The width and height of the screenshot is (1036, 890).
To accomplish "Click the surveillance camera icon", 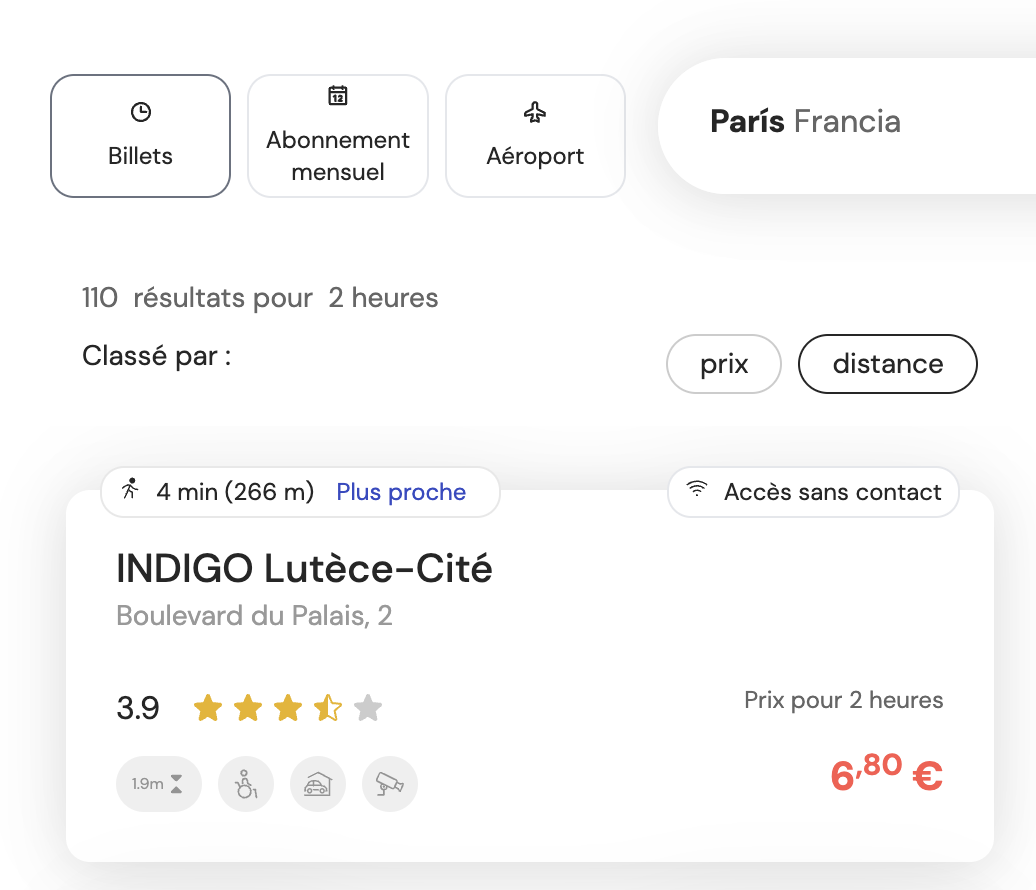I will coord(389,784).
